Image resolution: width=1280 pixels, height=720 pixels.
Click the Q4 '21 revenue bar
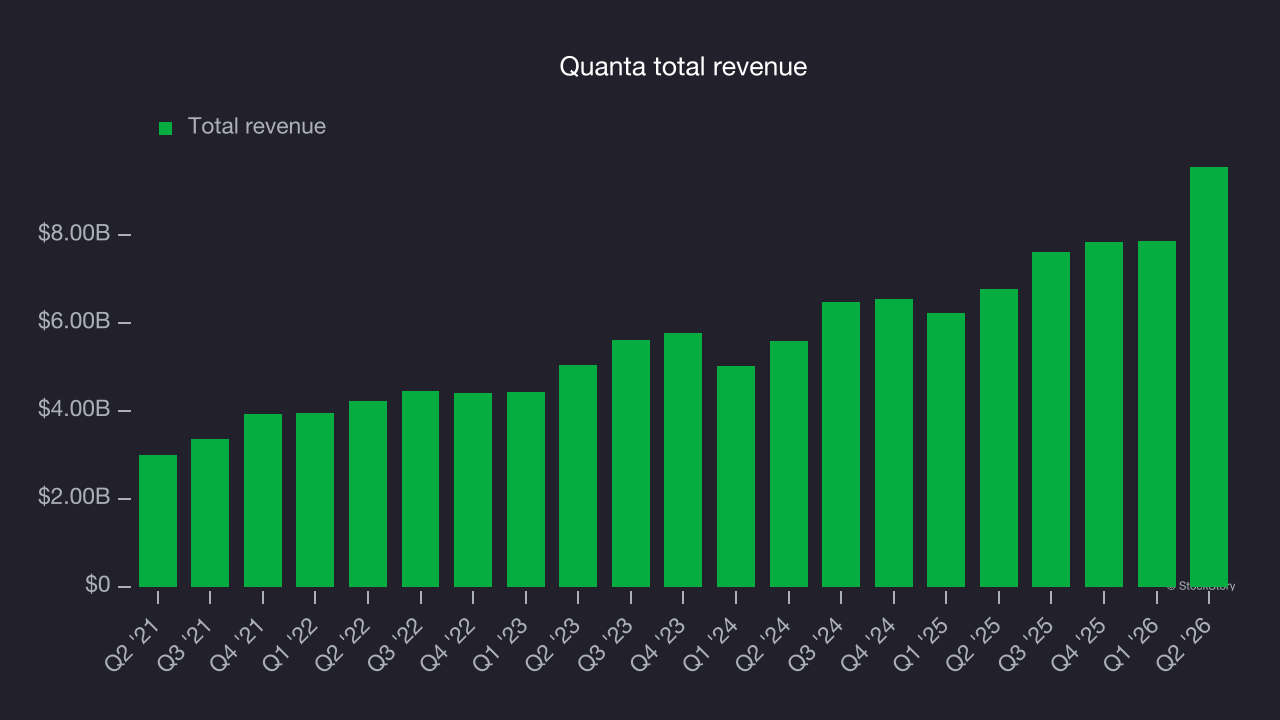pyautogui.click(x=263, y=500)
